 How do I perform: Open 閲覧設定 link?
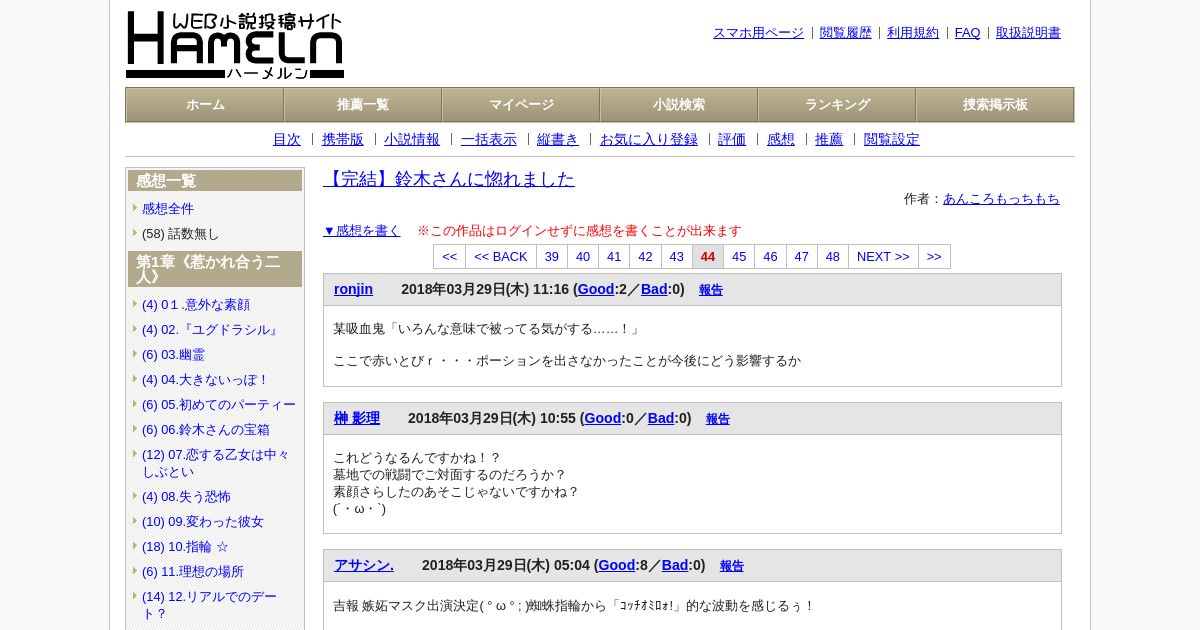pyautogui.click(x=892, y=140)
